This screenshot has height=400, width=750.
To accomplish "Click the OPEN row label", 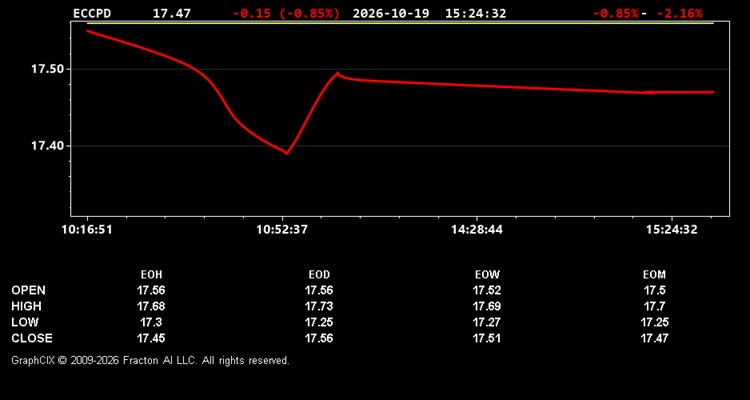I will pos(29,290).
